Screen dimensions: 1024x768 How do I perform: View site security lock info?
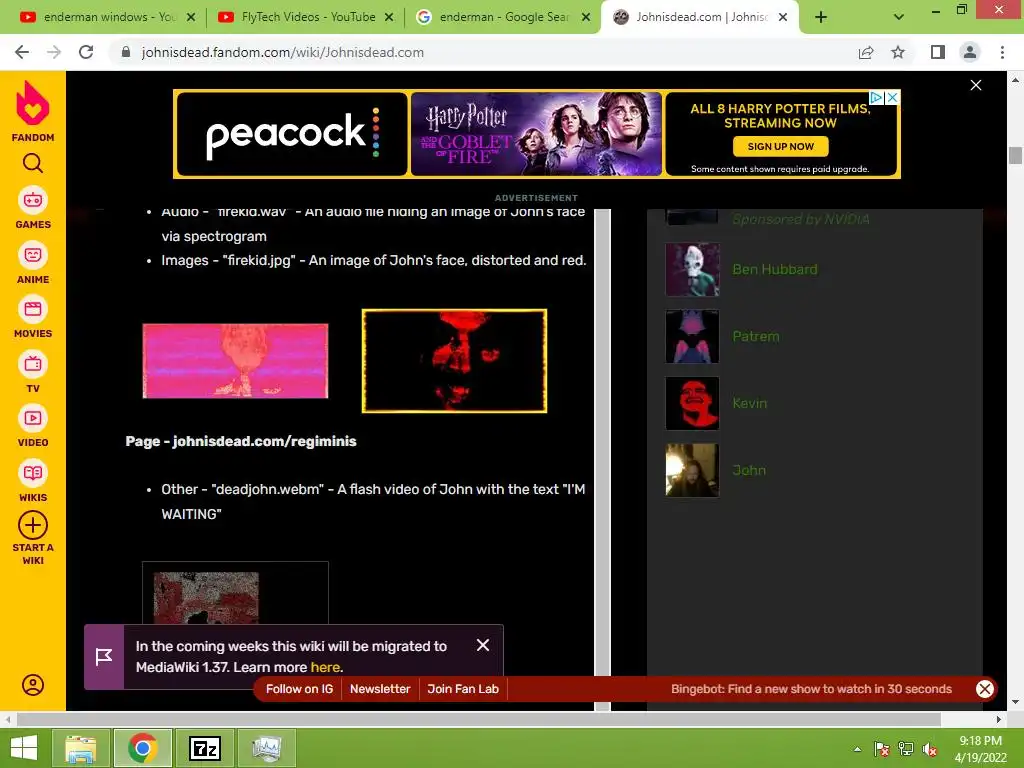tap(126, 52)
